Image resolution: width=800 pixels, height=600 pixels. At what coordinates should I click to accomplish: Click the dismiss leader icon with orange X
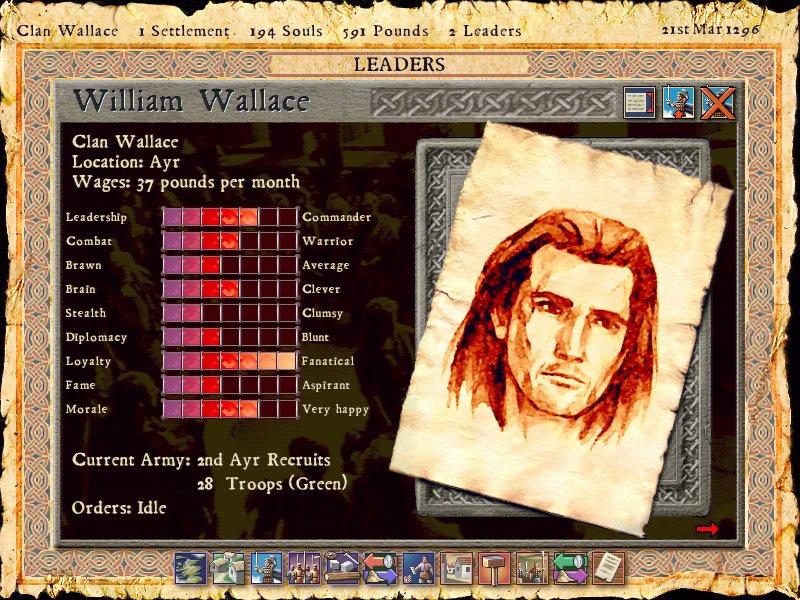(x=717, y=103)
